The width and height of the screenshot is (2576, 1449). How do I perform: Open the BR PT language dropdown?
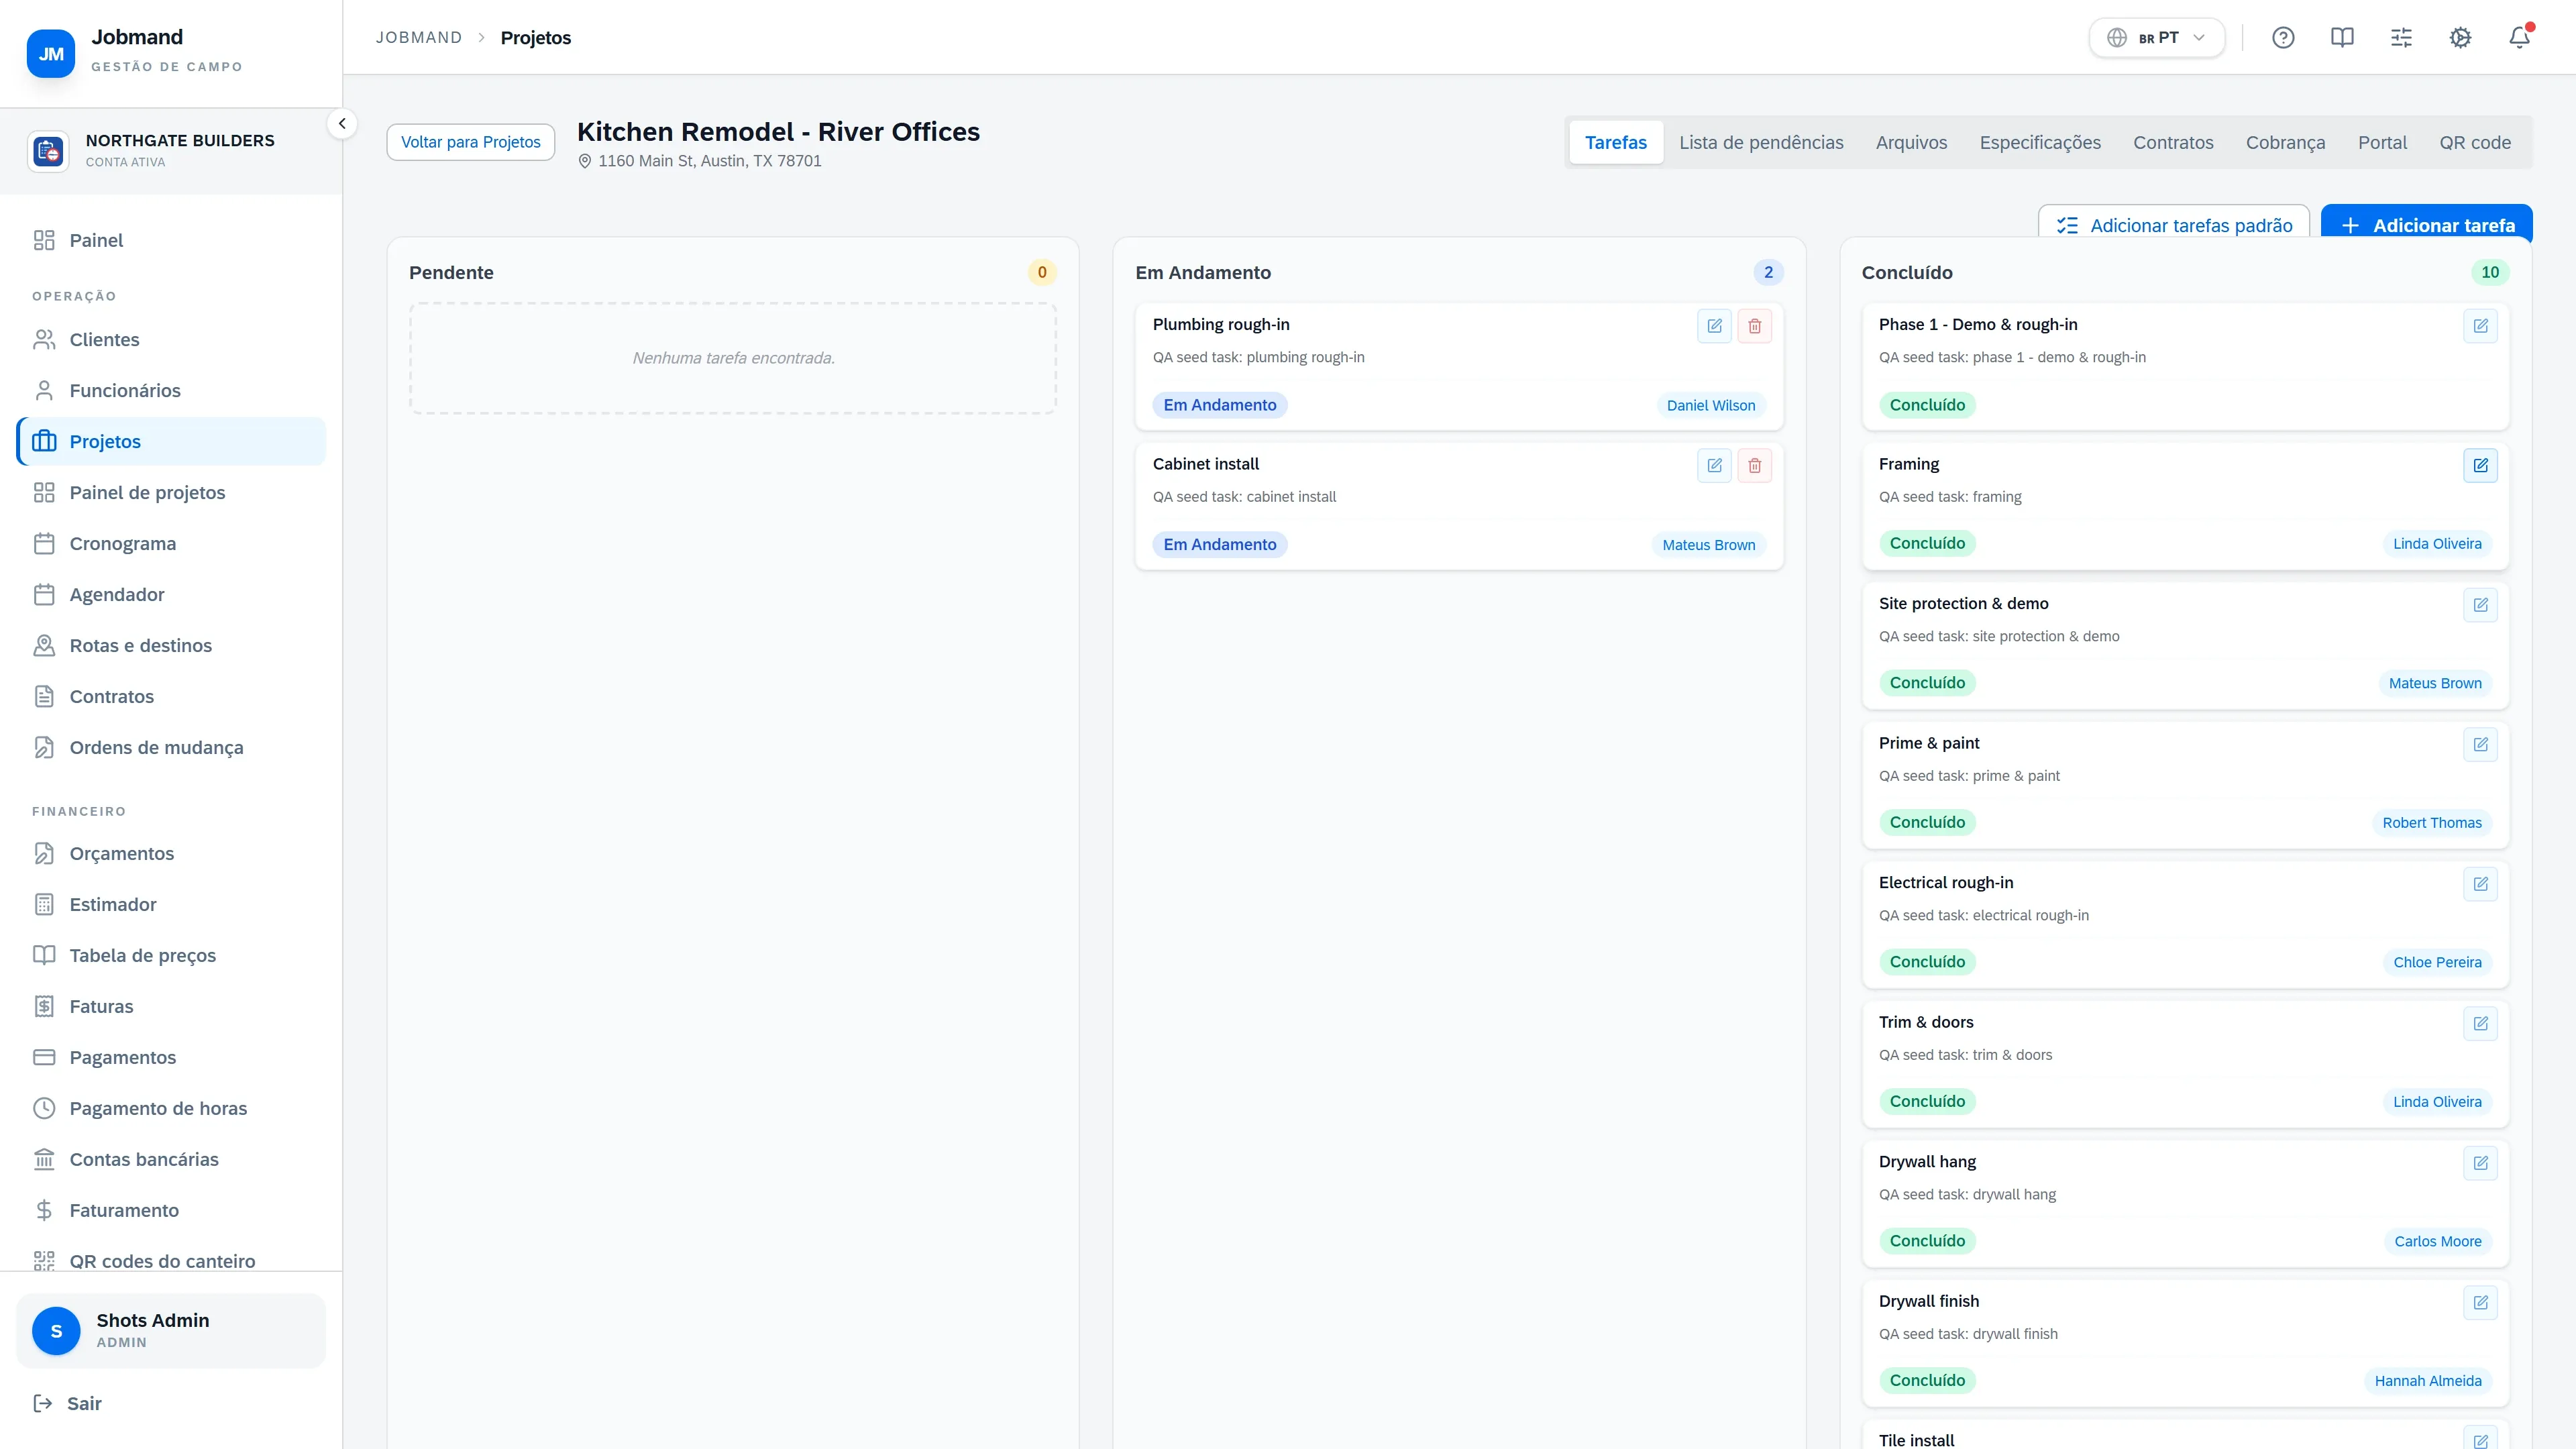point(2156,38)
